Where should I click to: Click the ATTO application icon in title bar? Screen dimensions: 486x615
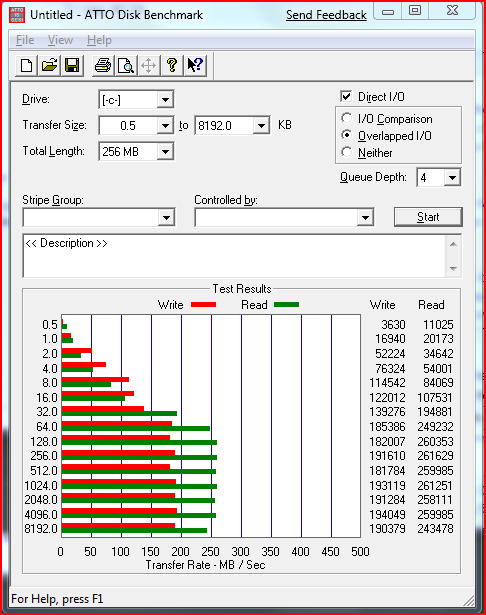tap(17, 15)
